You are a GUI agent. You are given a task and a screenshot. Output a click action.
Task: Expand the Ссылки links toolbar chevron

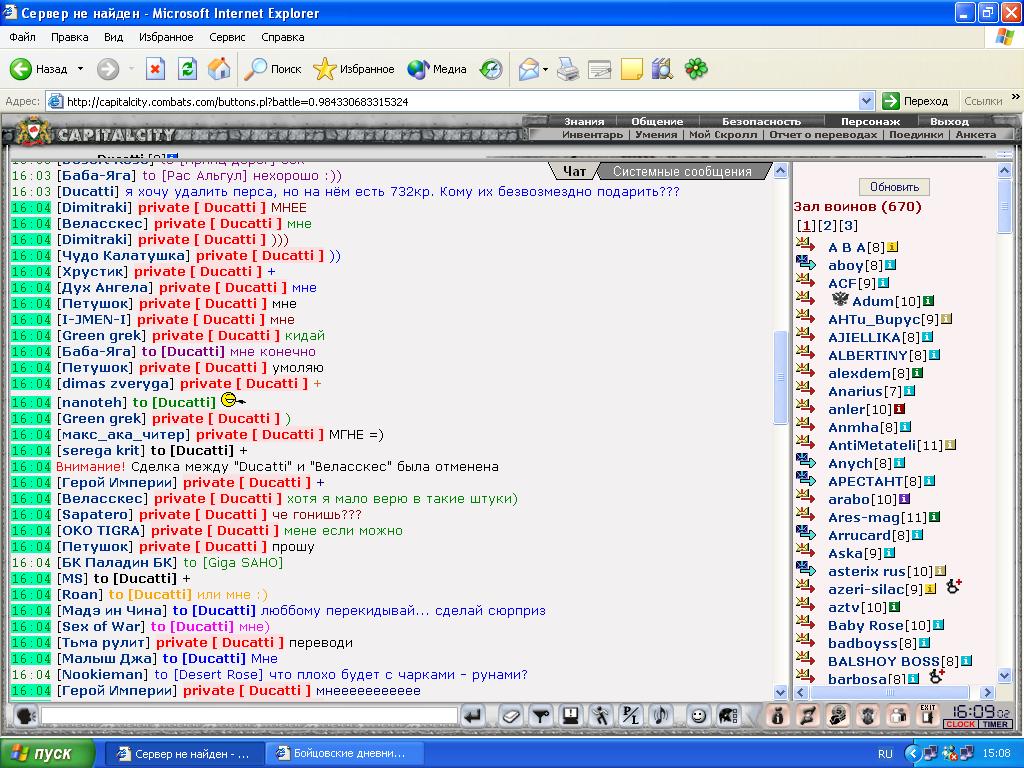tap(1016, 97)
